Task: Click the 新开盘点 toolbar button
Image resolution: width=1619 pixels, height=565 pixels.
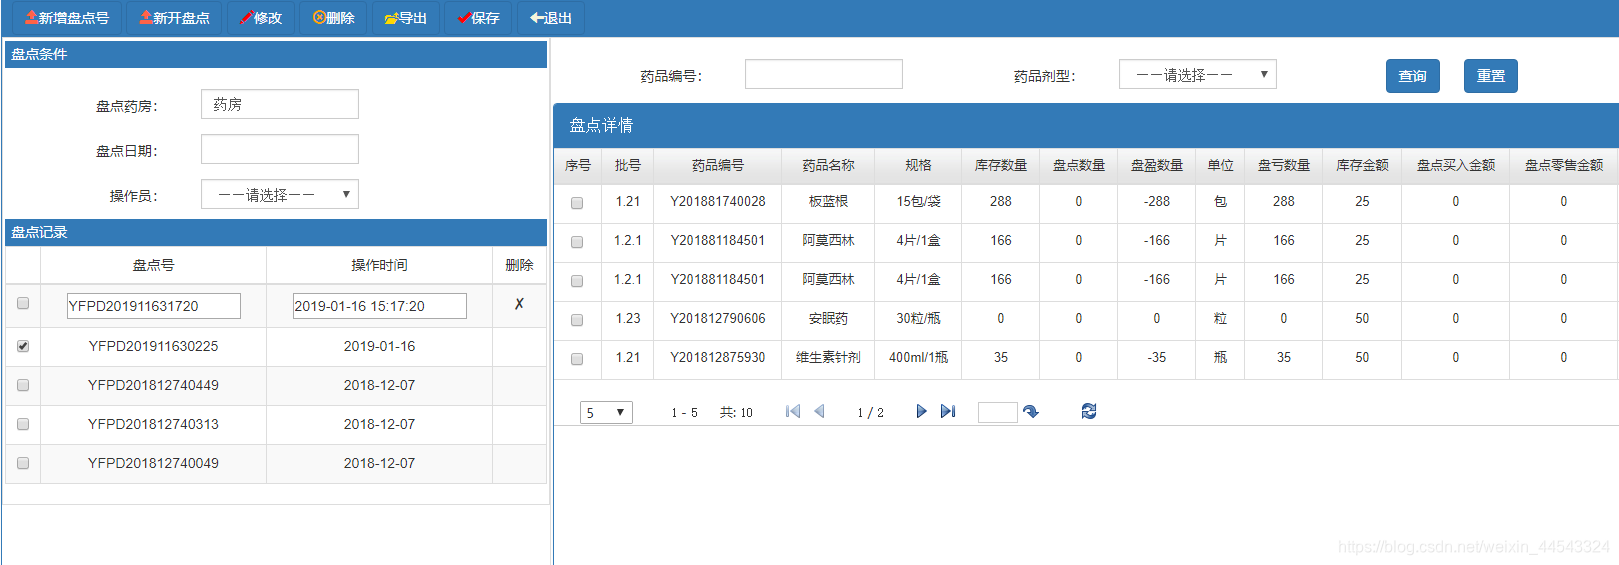Action: point(175,18)
